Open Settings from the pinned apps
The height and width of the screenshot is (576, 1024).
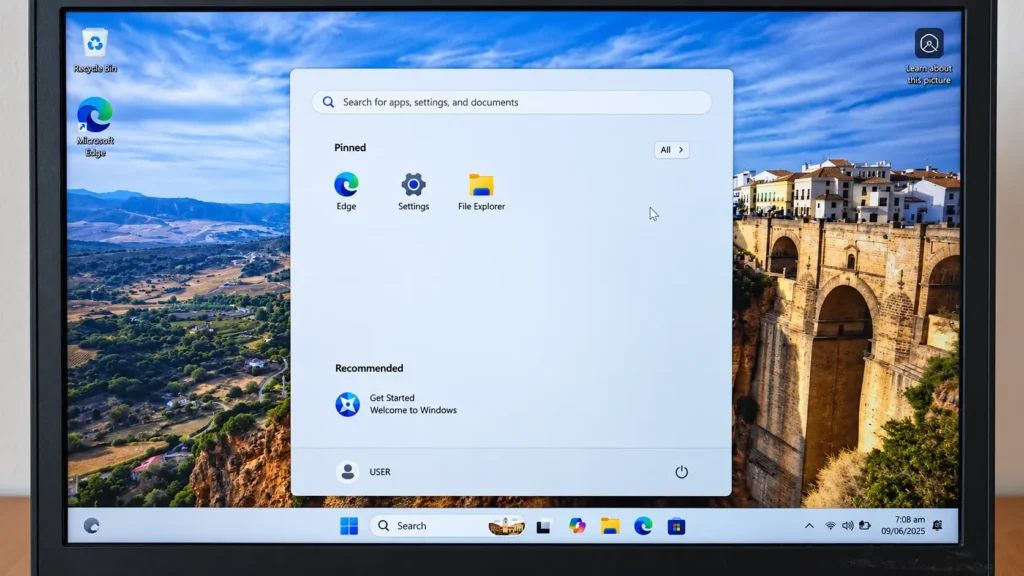[413, 191]
